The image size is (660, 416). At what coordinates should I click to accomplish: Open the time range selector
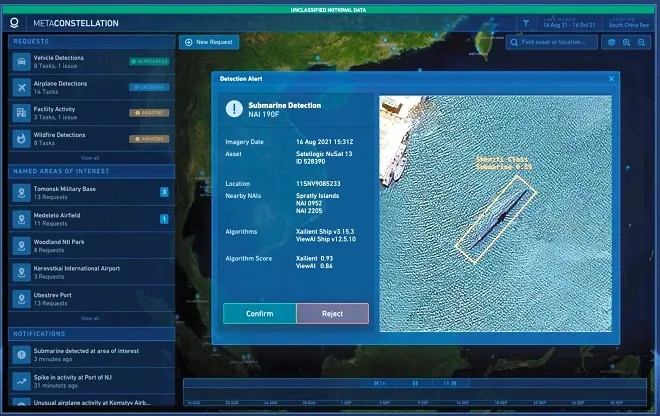pos(569,23)
